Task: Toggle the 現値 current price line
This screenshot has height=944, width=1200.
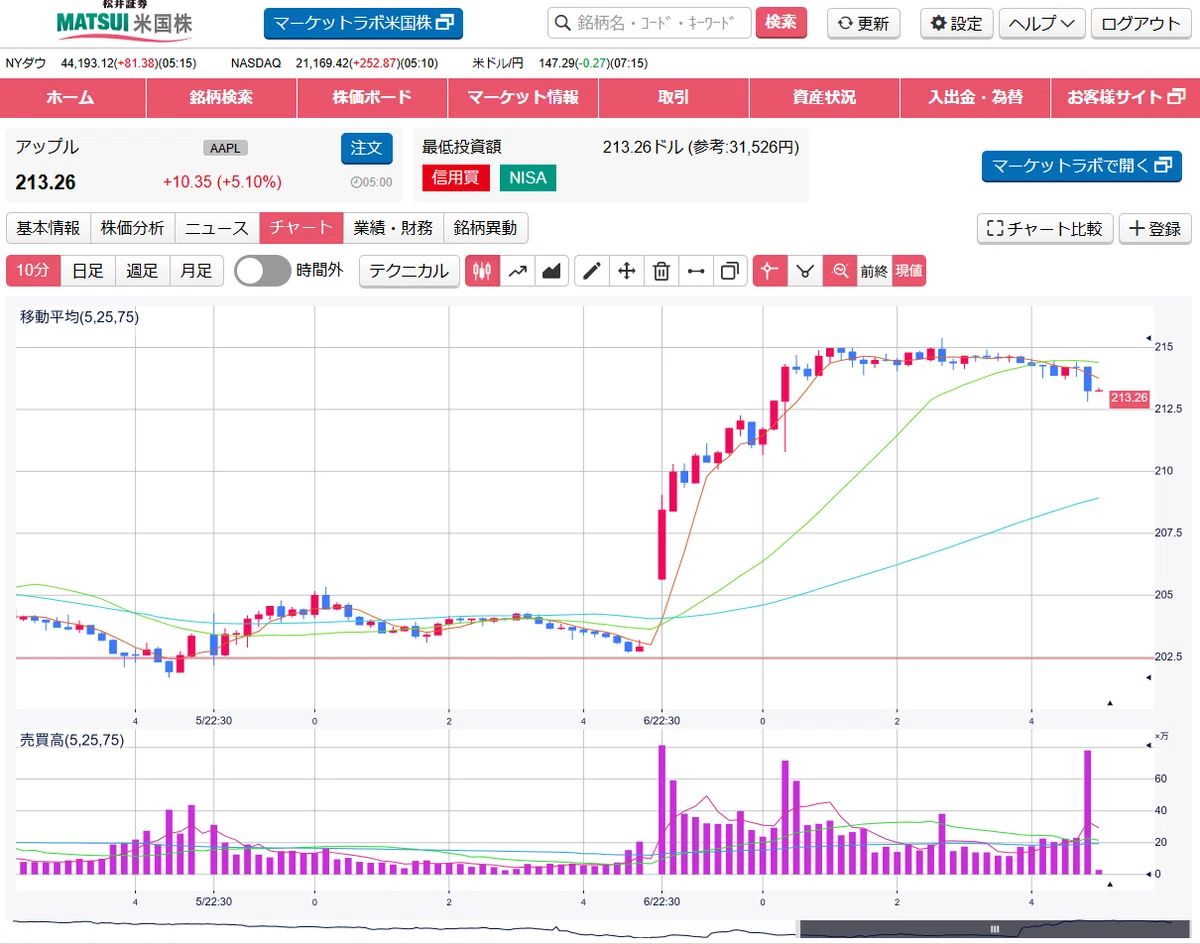Action: pyautogui.click(x=909, y=271)
